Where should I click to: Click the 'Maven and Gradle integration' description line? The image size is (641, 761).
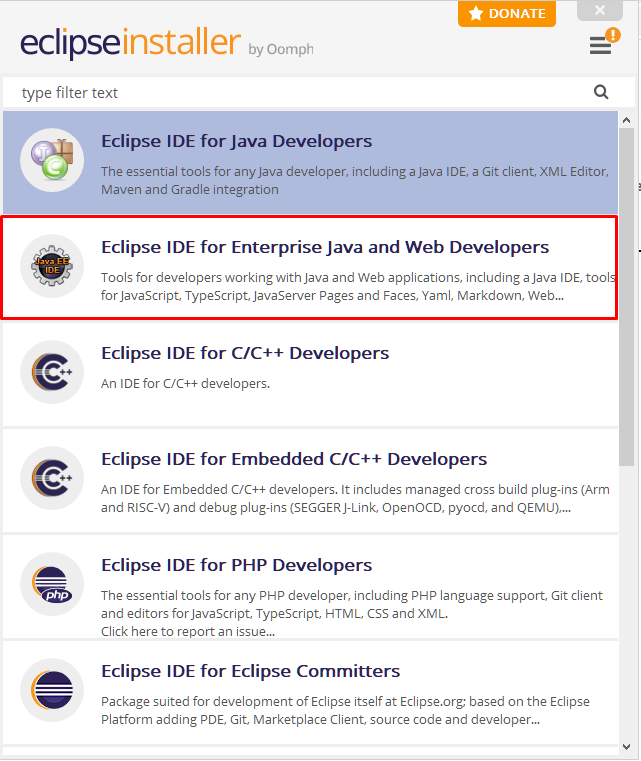point(190,189)
